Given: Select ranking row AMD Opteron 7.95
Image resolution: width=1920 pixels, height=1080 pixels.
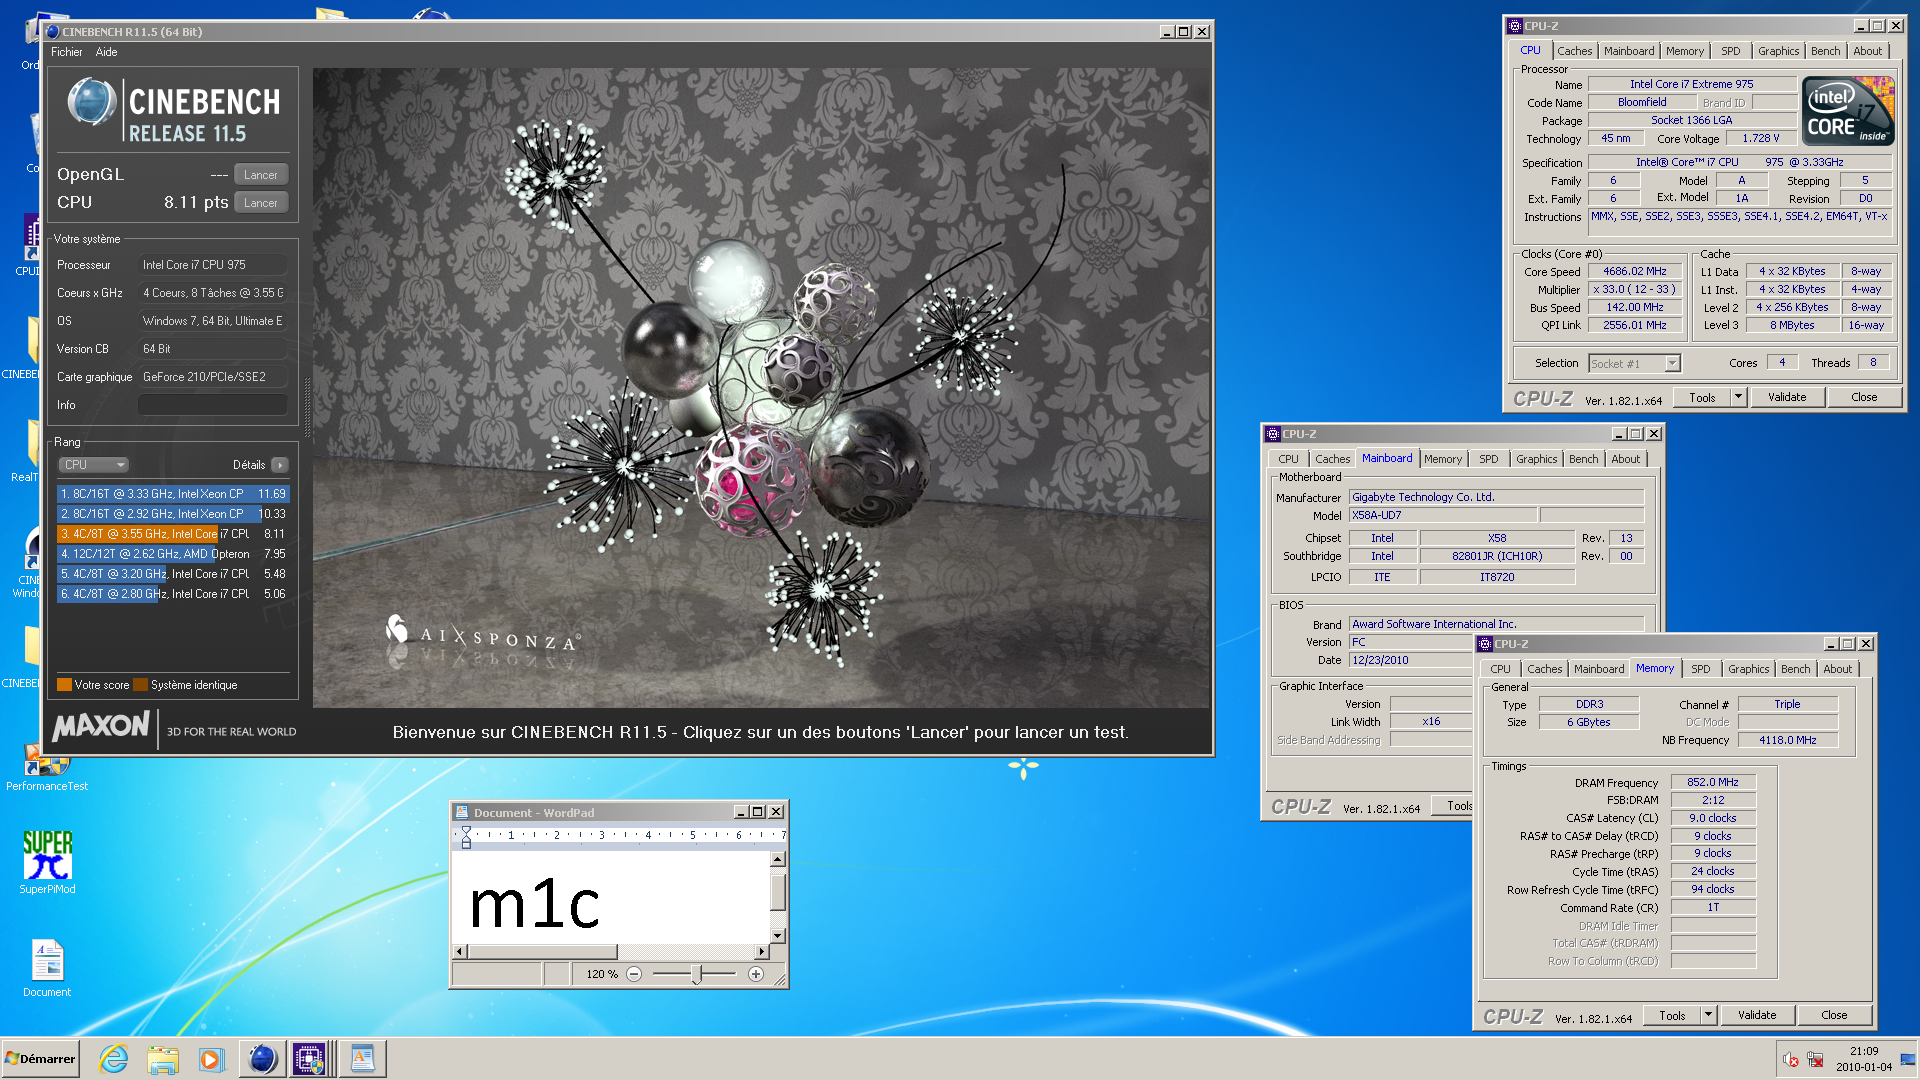Looking at the screenshot, I should 173,554.
